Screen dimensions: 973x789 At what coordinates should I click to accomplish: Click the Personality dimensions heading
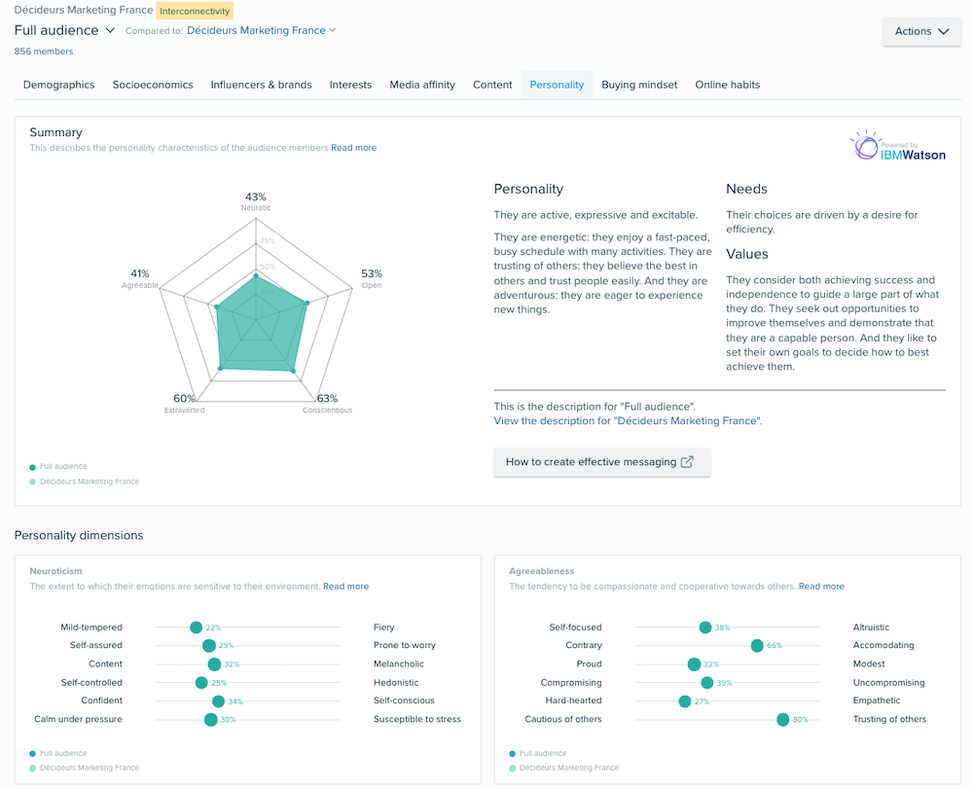[79, 535]
